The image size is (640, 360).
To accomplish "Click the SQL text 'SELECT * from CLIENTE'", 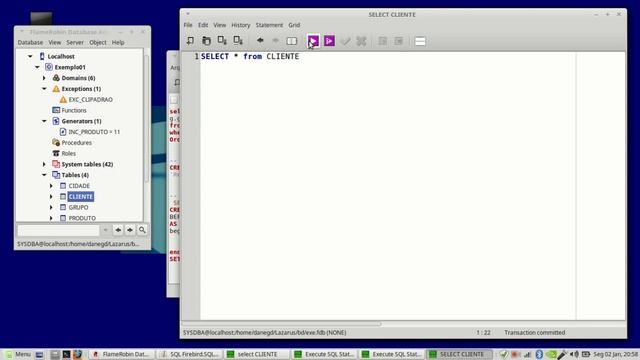I will coord(250,56).
